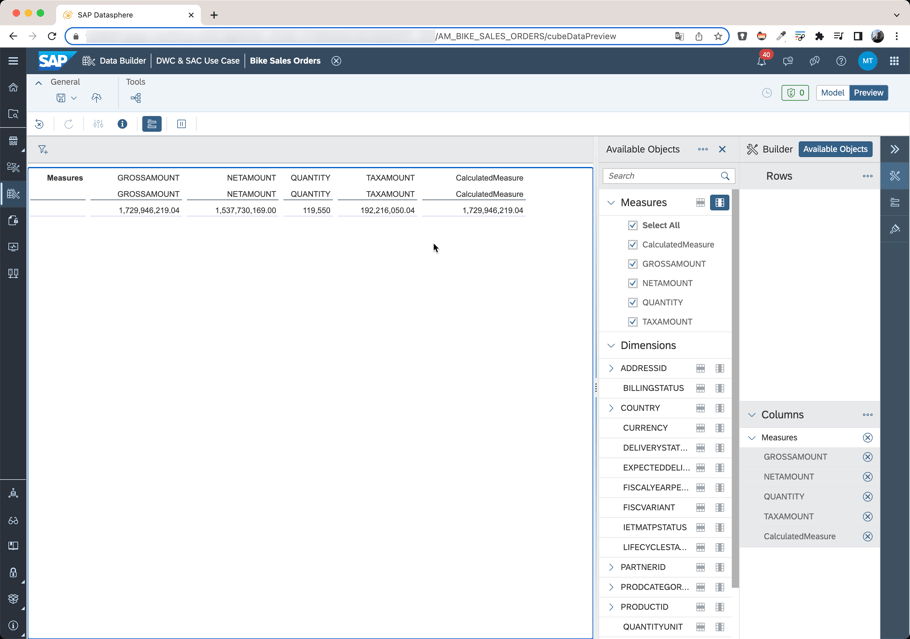The width and height of the screenshot is (910, 639).
Task: Collapse the right side panel arrows
Action: (895, 149)
